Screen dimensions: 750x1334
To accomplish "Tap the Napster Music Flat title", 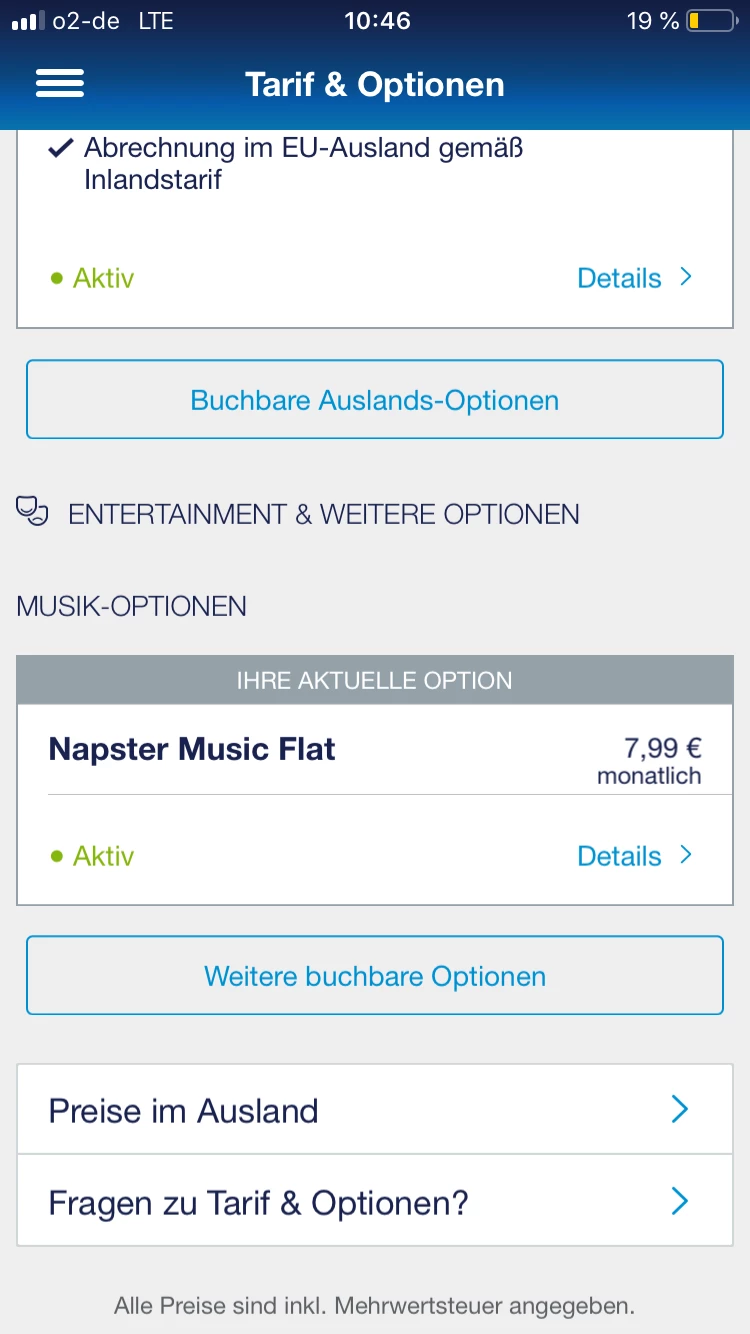I will [x=192, y=749].
